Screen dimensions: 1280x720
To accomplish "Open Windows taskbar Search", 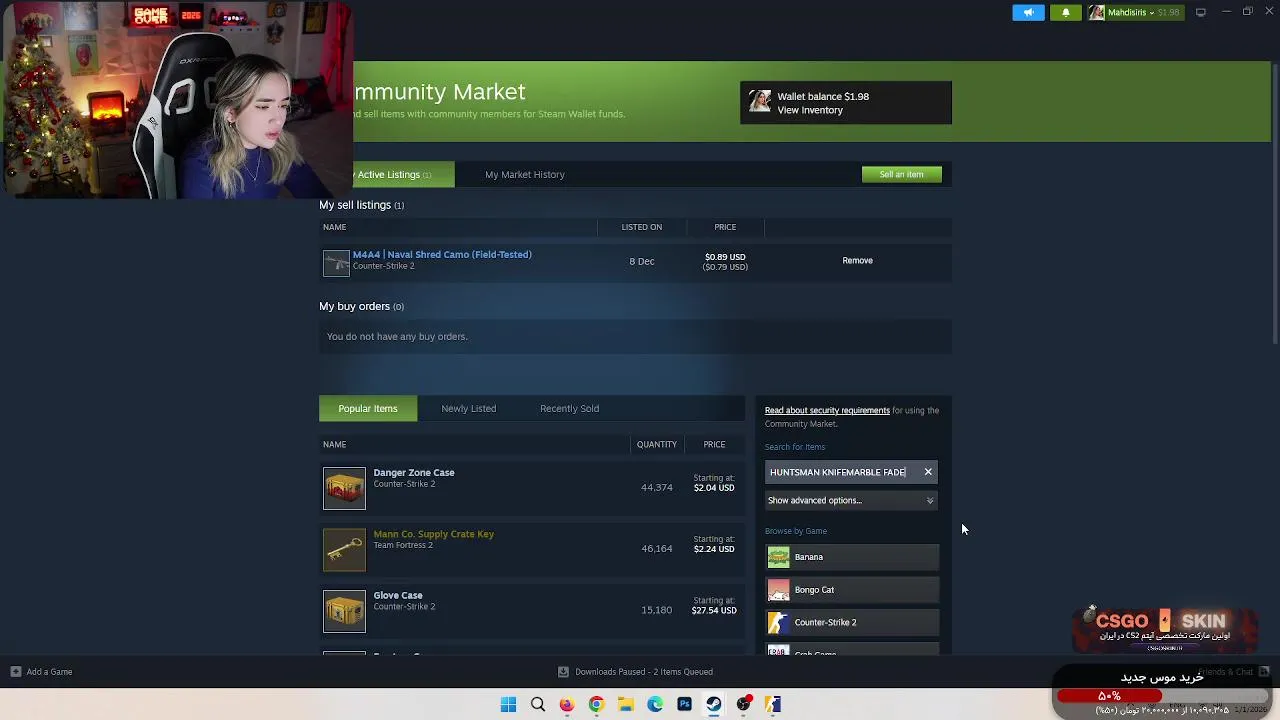I will coord(538,704).
